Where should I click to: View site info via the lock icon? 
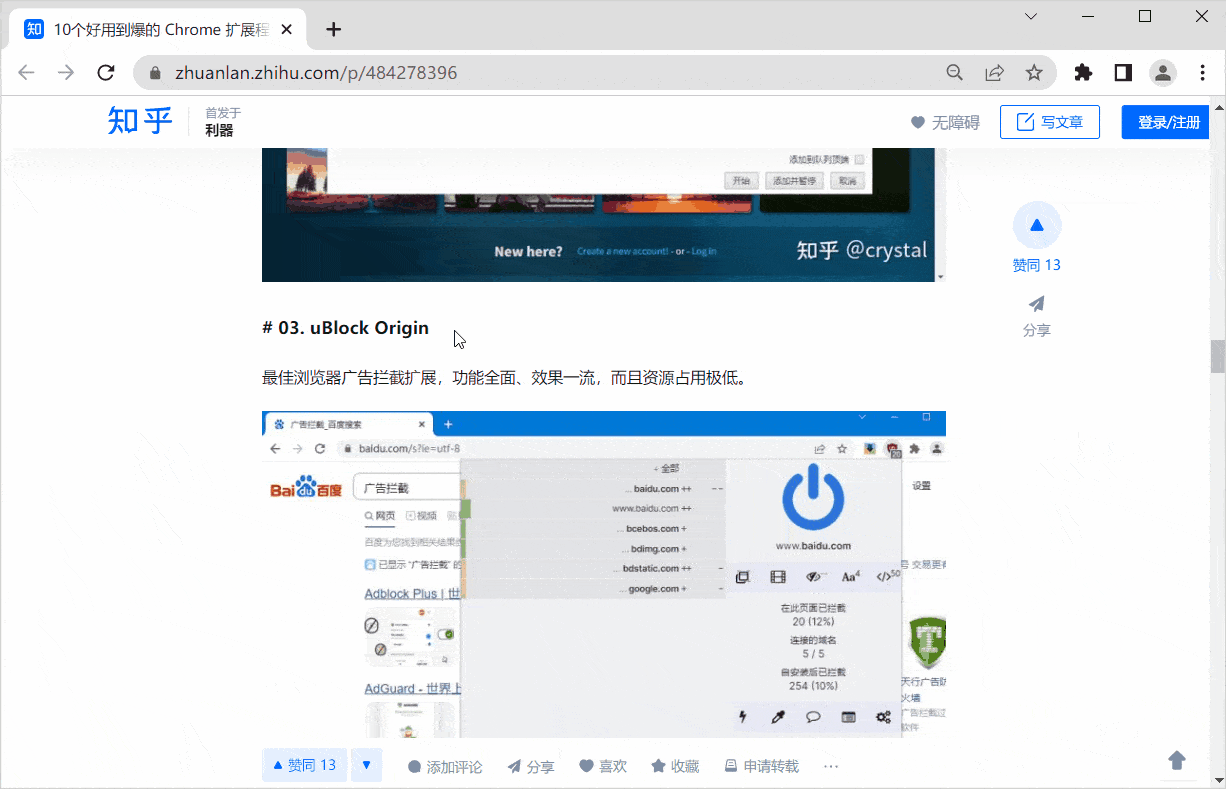[x=155, y=73]
